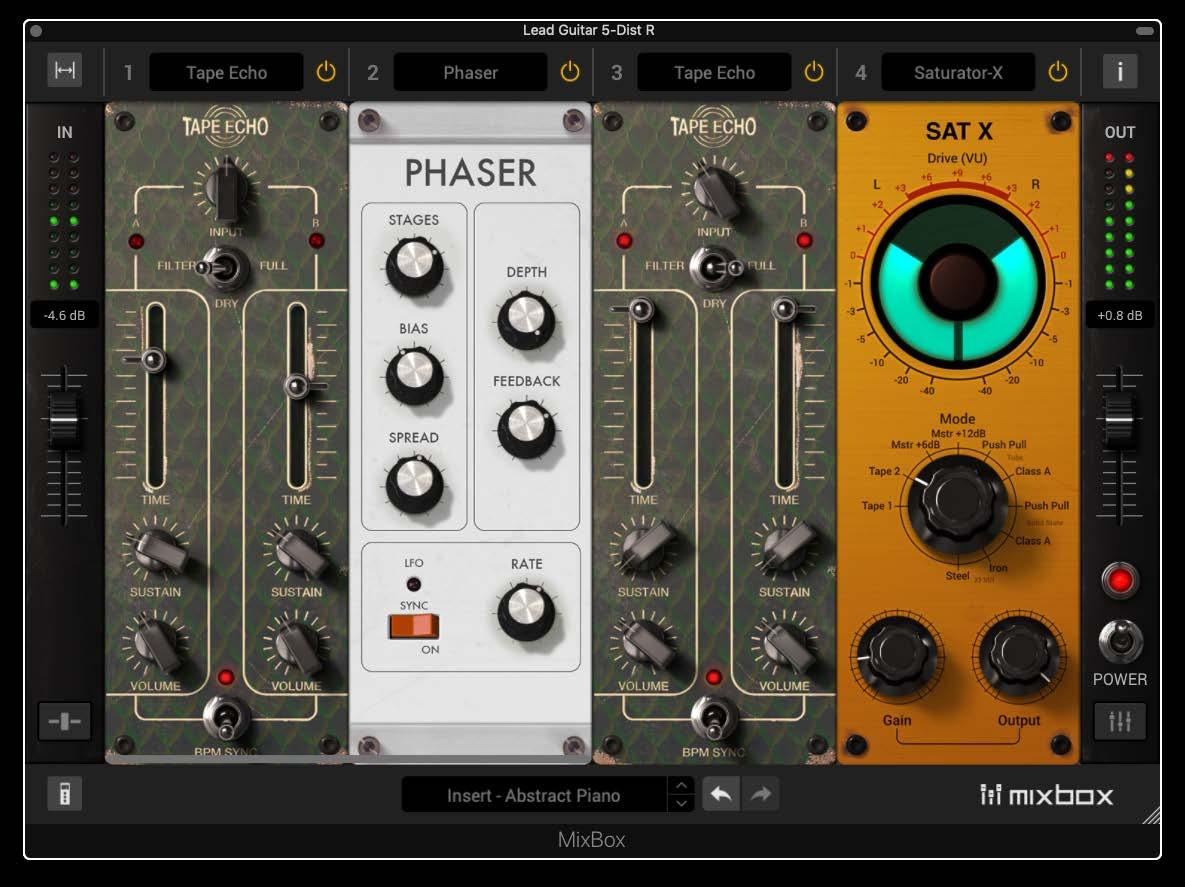Click the red round button above the POWER switch

point(1119,581)
